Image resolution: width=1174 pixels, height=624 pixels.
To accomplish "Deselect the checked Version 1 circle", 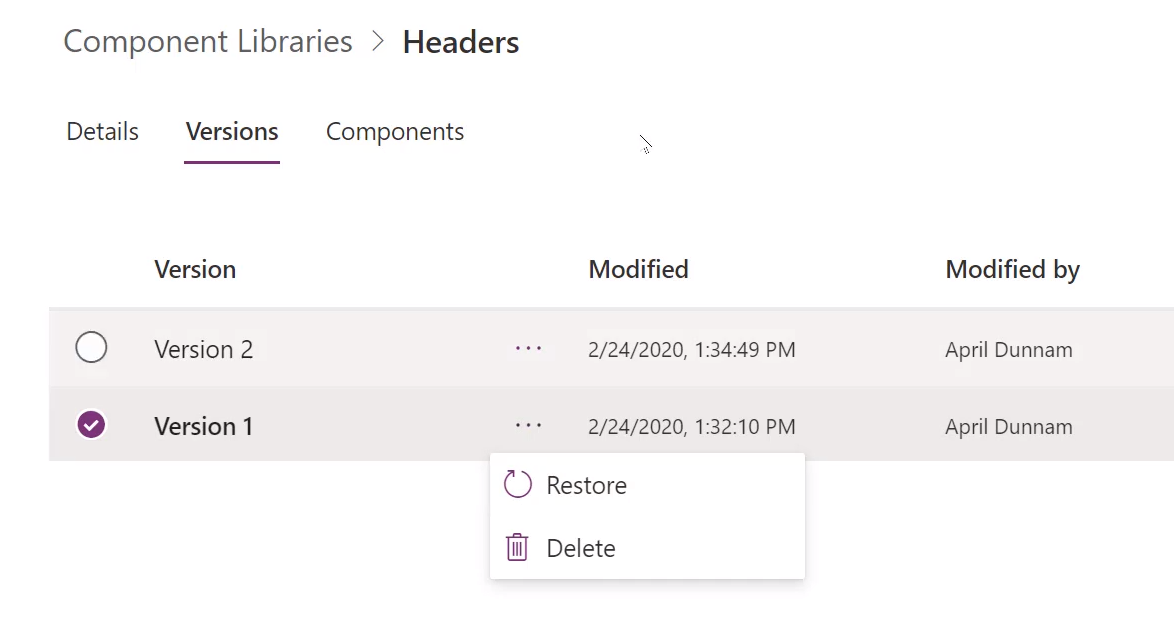I will (91, 425).
